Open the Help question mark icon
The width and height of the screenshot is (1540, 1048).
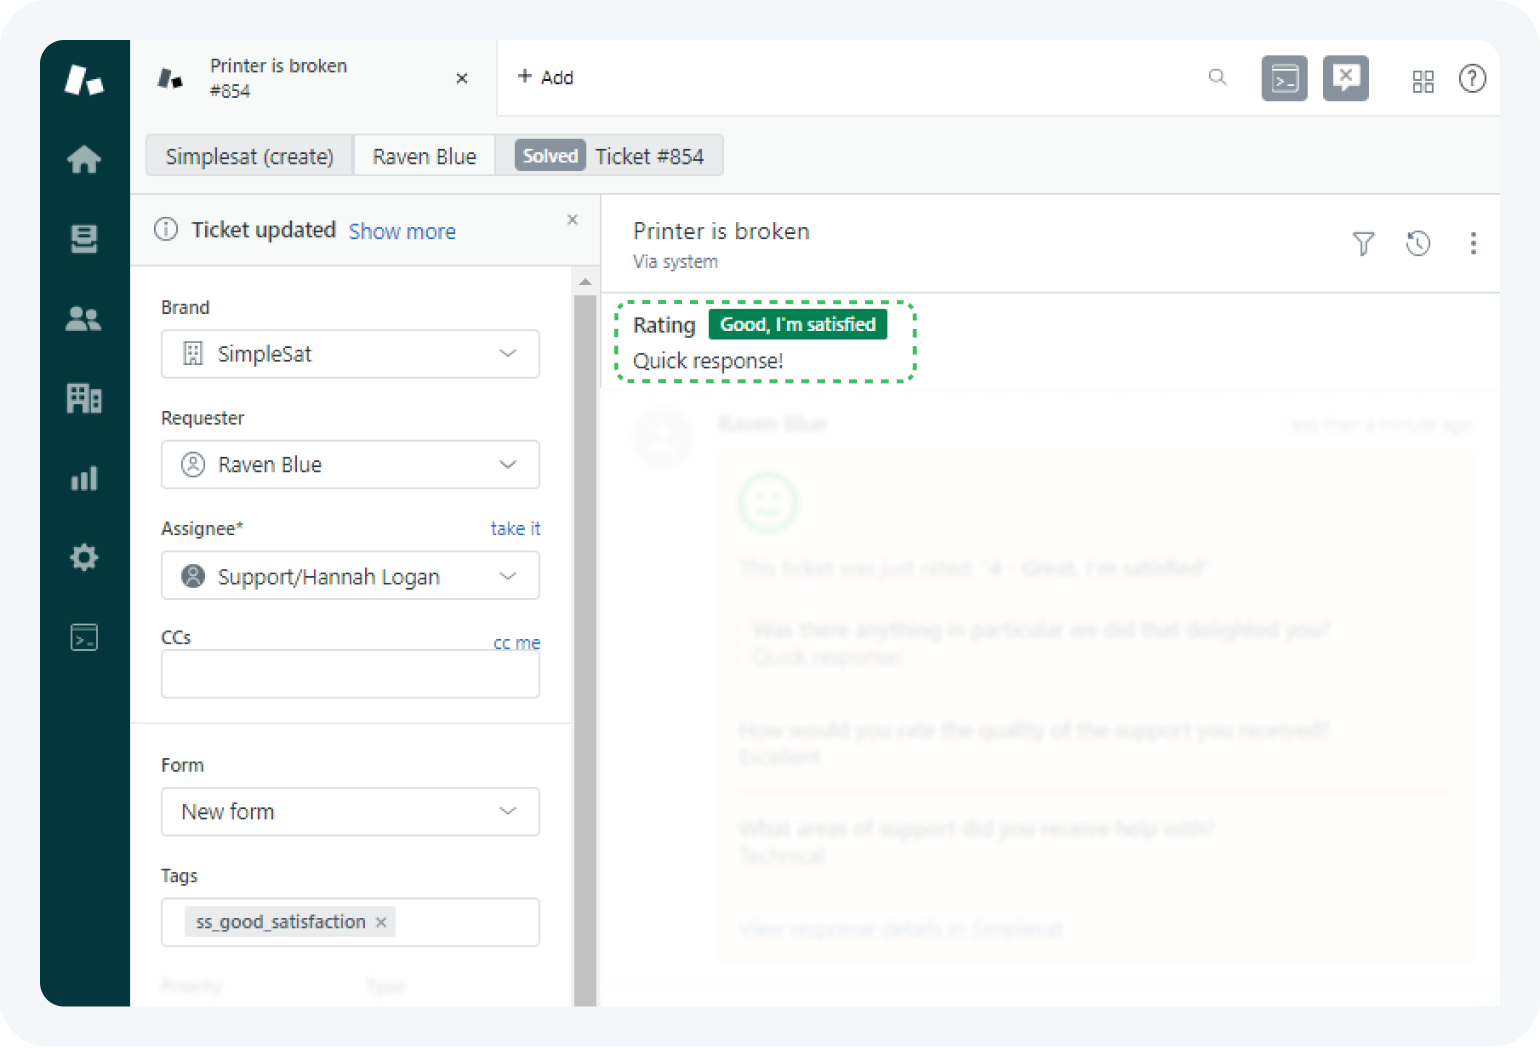pyautogui.click(x=1472, y=78)
